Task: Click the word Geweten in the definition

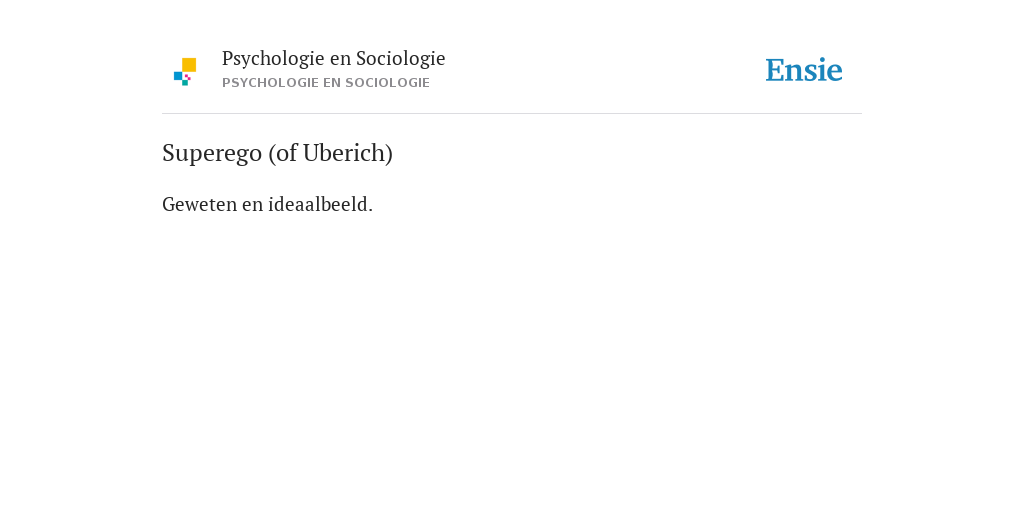Action: click(199, 205)
